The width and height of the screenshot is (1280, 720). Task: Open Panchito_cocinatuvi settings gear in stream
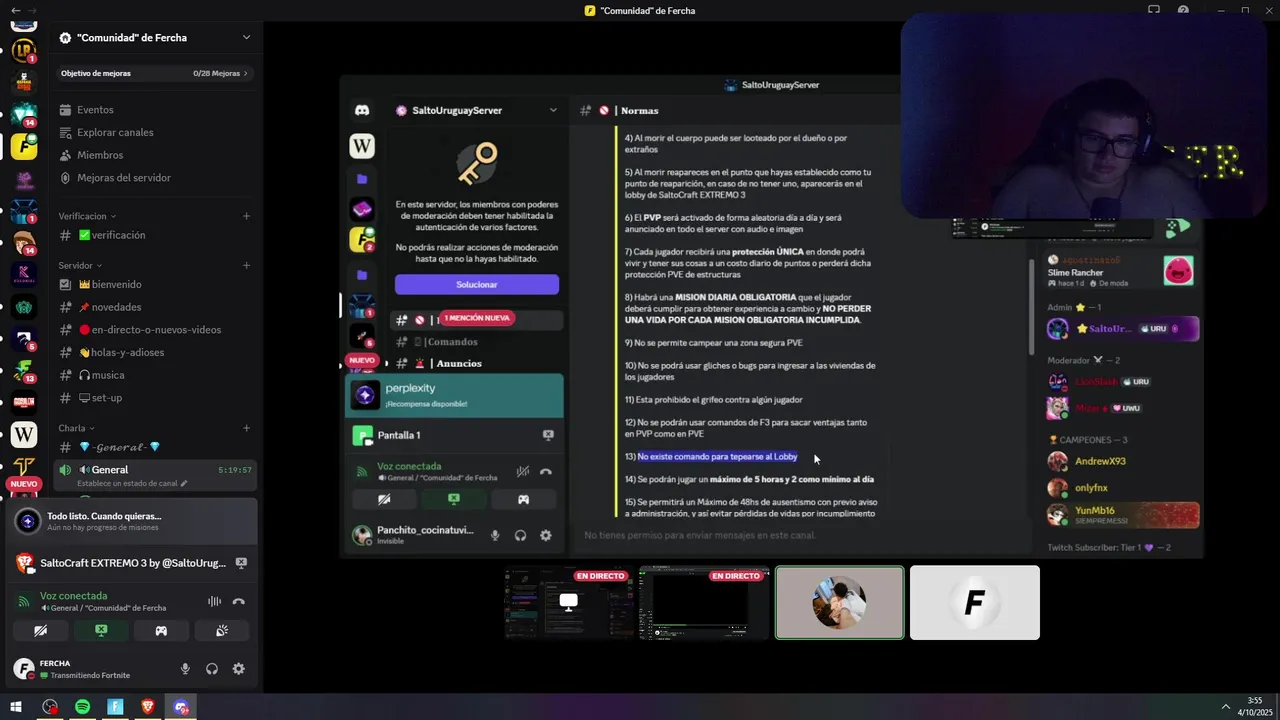click(545, 535)
